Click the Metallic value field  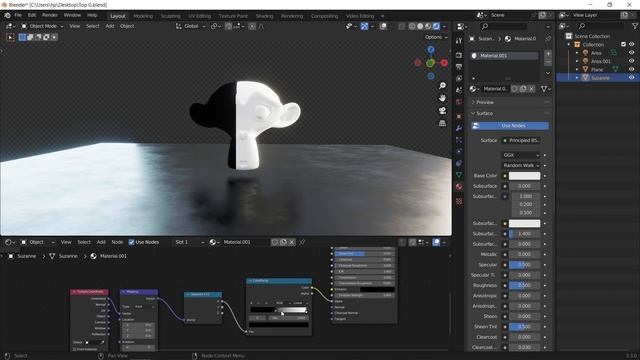click(x=524, y=254)
